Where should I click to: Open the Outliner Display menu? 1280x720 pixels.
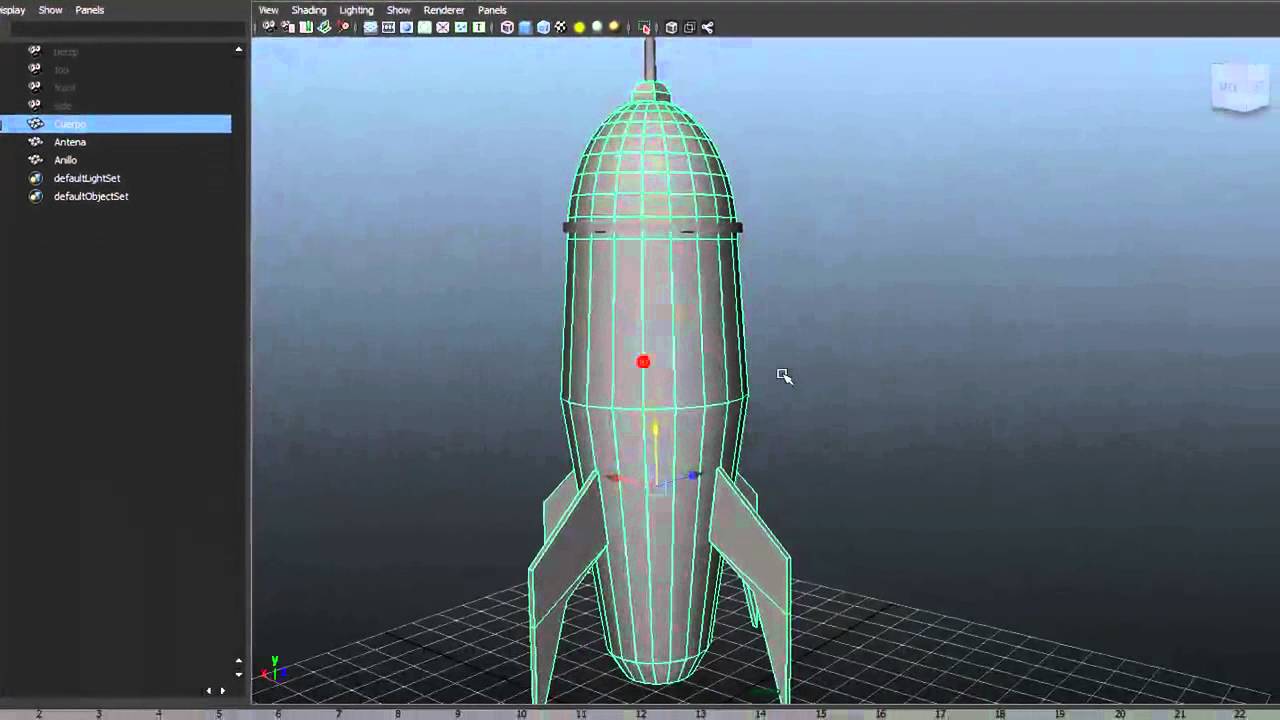[12, 10]
